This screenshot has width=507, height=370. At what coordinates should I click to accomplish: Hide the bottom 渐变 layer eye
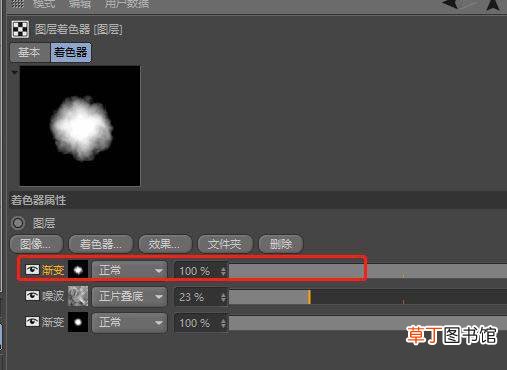point(32,322)
